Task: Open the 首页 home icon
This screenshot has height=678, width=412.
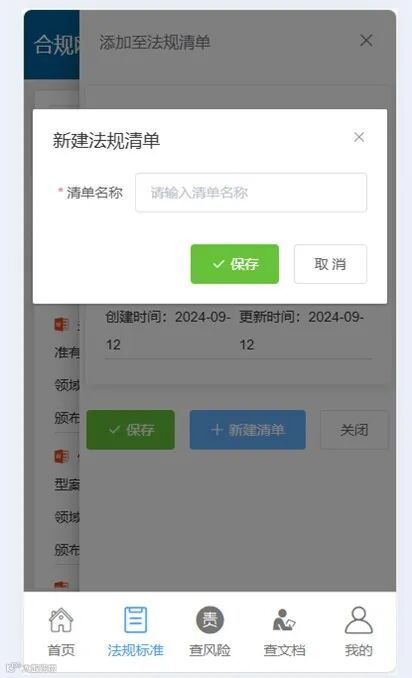Action: (x=61, y=620)
